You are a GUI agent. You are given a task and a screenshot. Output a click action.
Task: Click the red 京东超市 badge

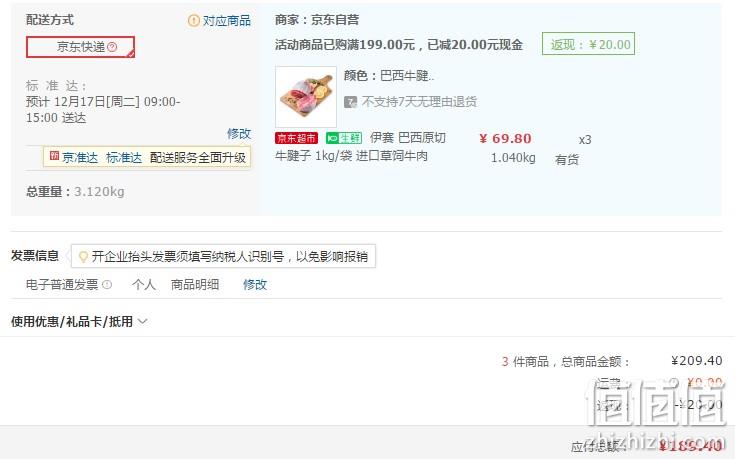click(x=296, y=138)
